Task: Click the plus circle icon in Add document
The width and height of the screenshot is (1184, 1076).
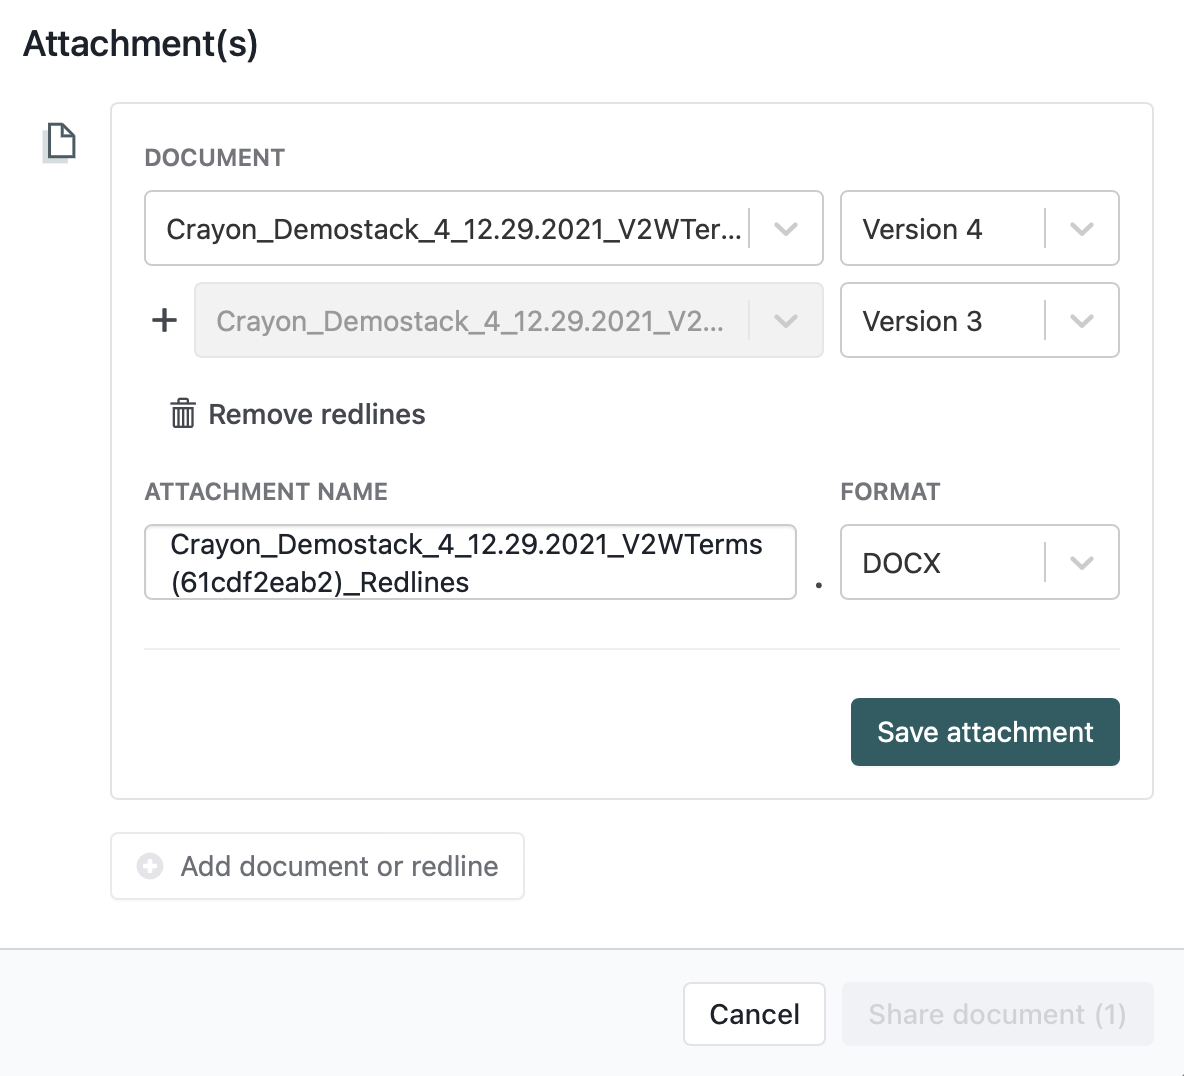Action: [x=150, y=866]
